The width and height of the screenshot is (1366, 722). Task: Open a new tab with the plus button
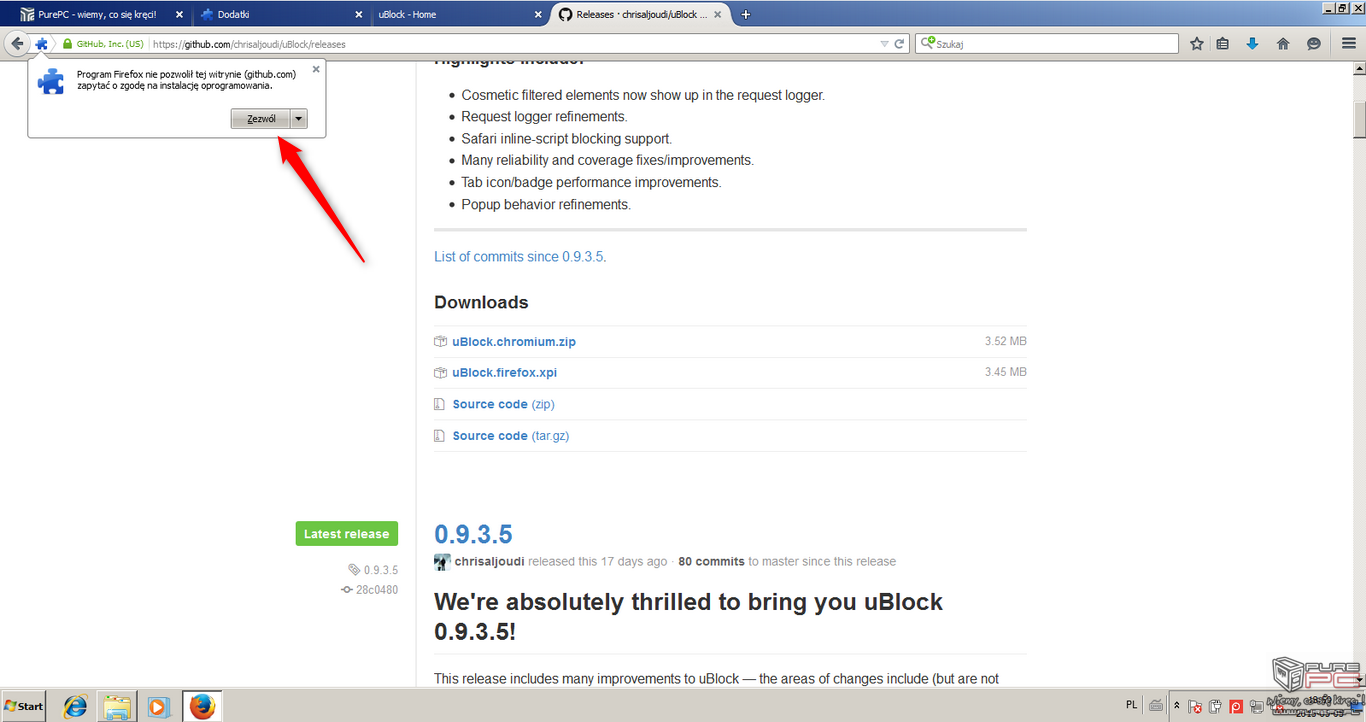coord(746,14)
